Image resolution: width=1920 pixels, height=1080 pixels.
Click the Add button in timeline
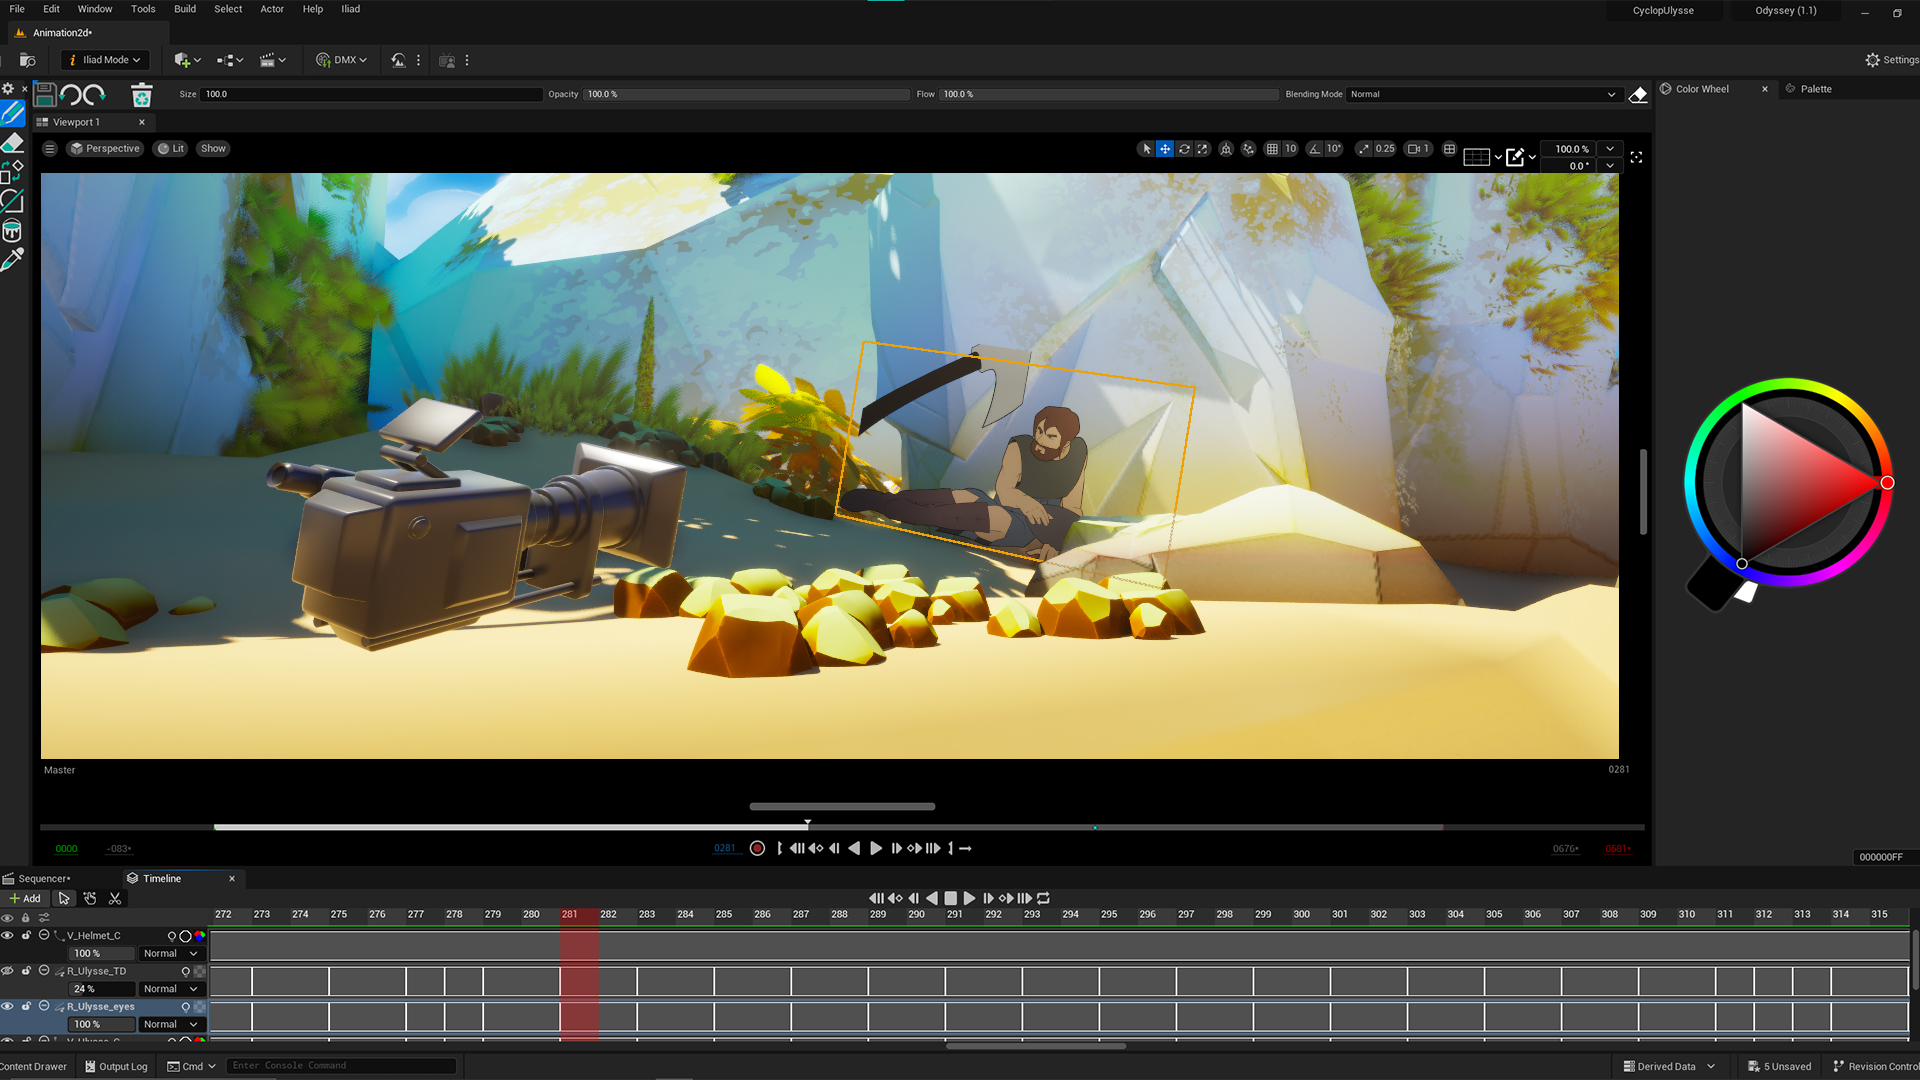point(26,899)
